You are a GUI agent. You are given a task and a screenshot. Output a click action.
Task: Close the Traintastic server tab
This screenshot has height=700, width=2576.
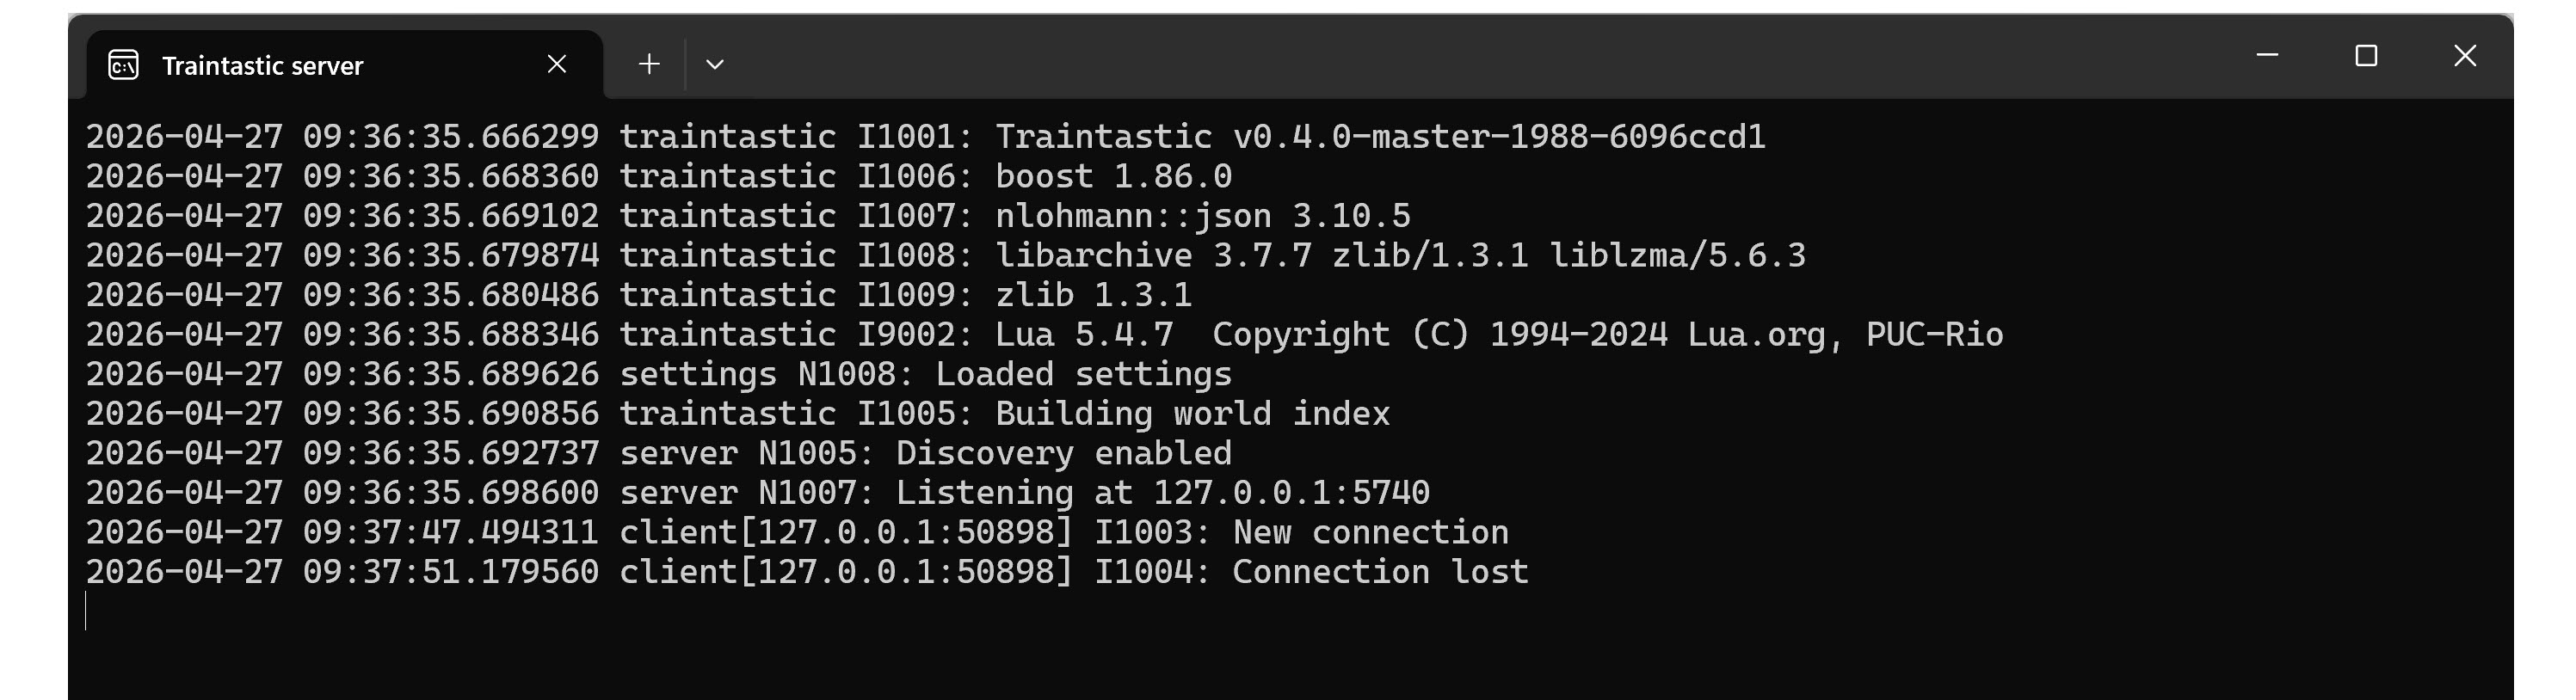pyautogui.click(x=557, y=64)
